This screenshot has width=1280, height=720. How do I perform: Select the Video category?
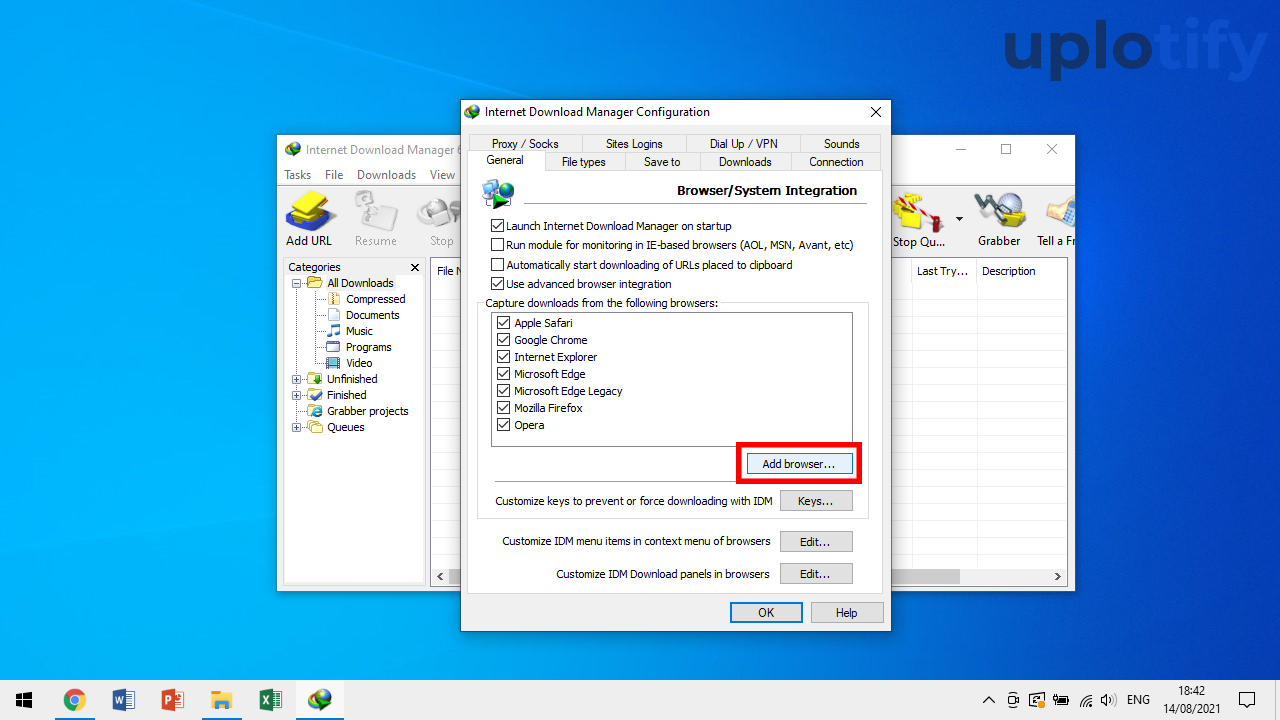(359, 363)
